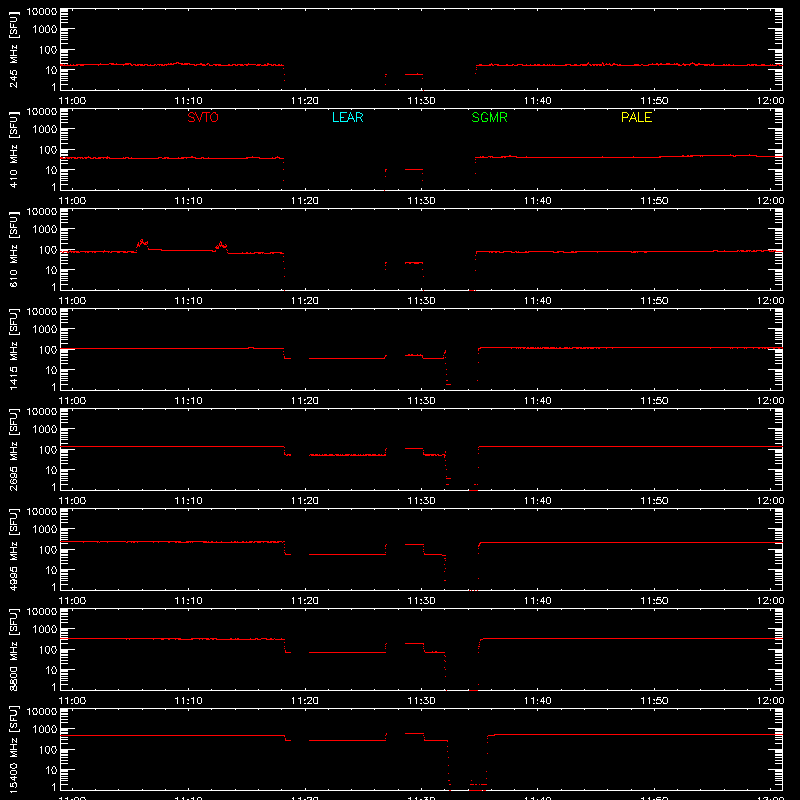
Task: Click 12:00 label under the 8800 MHz panel
Action: click(x=770, y=701)
